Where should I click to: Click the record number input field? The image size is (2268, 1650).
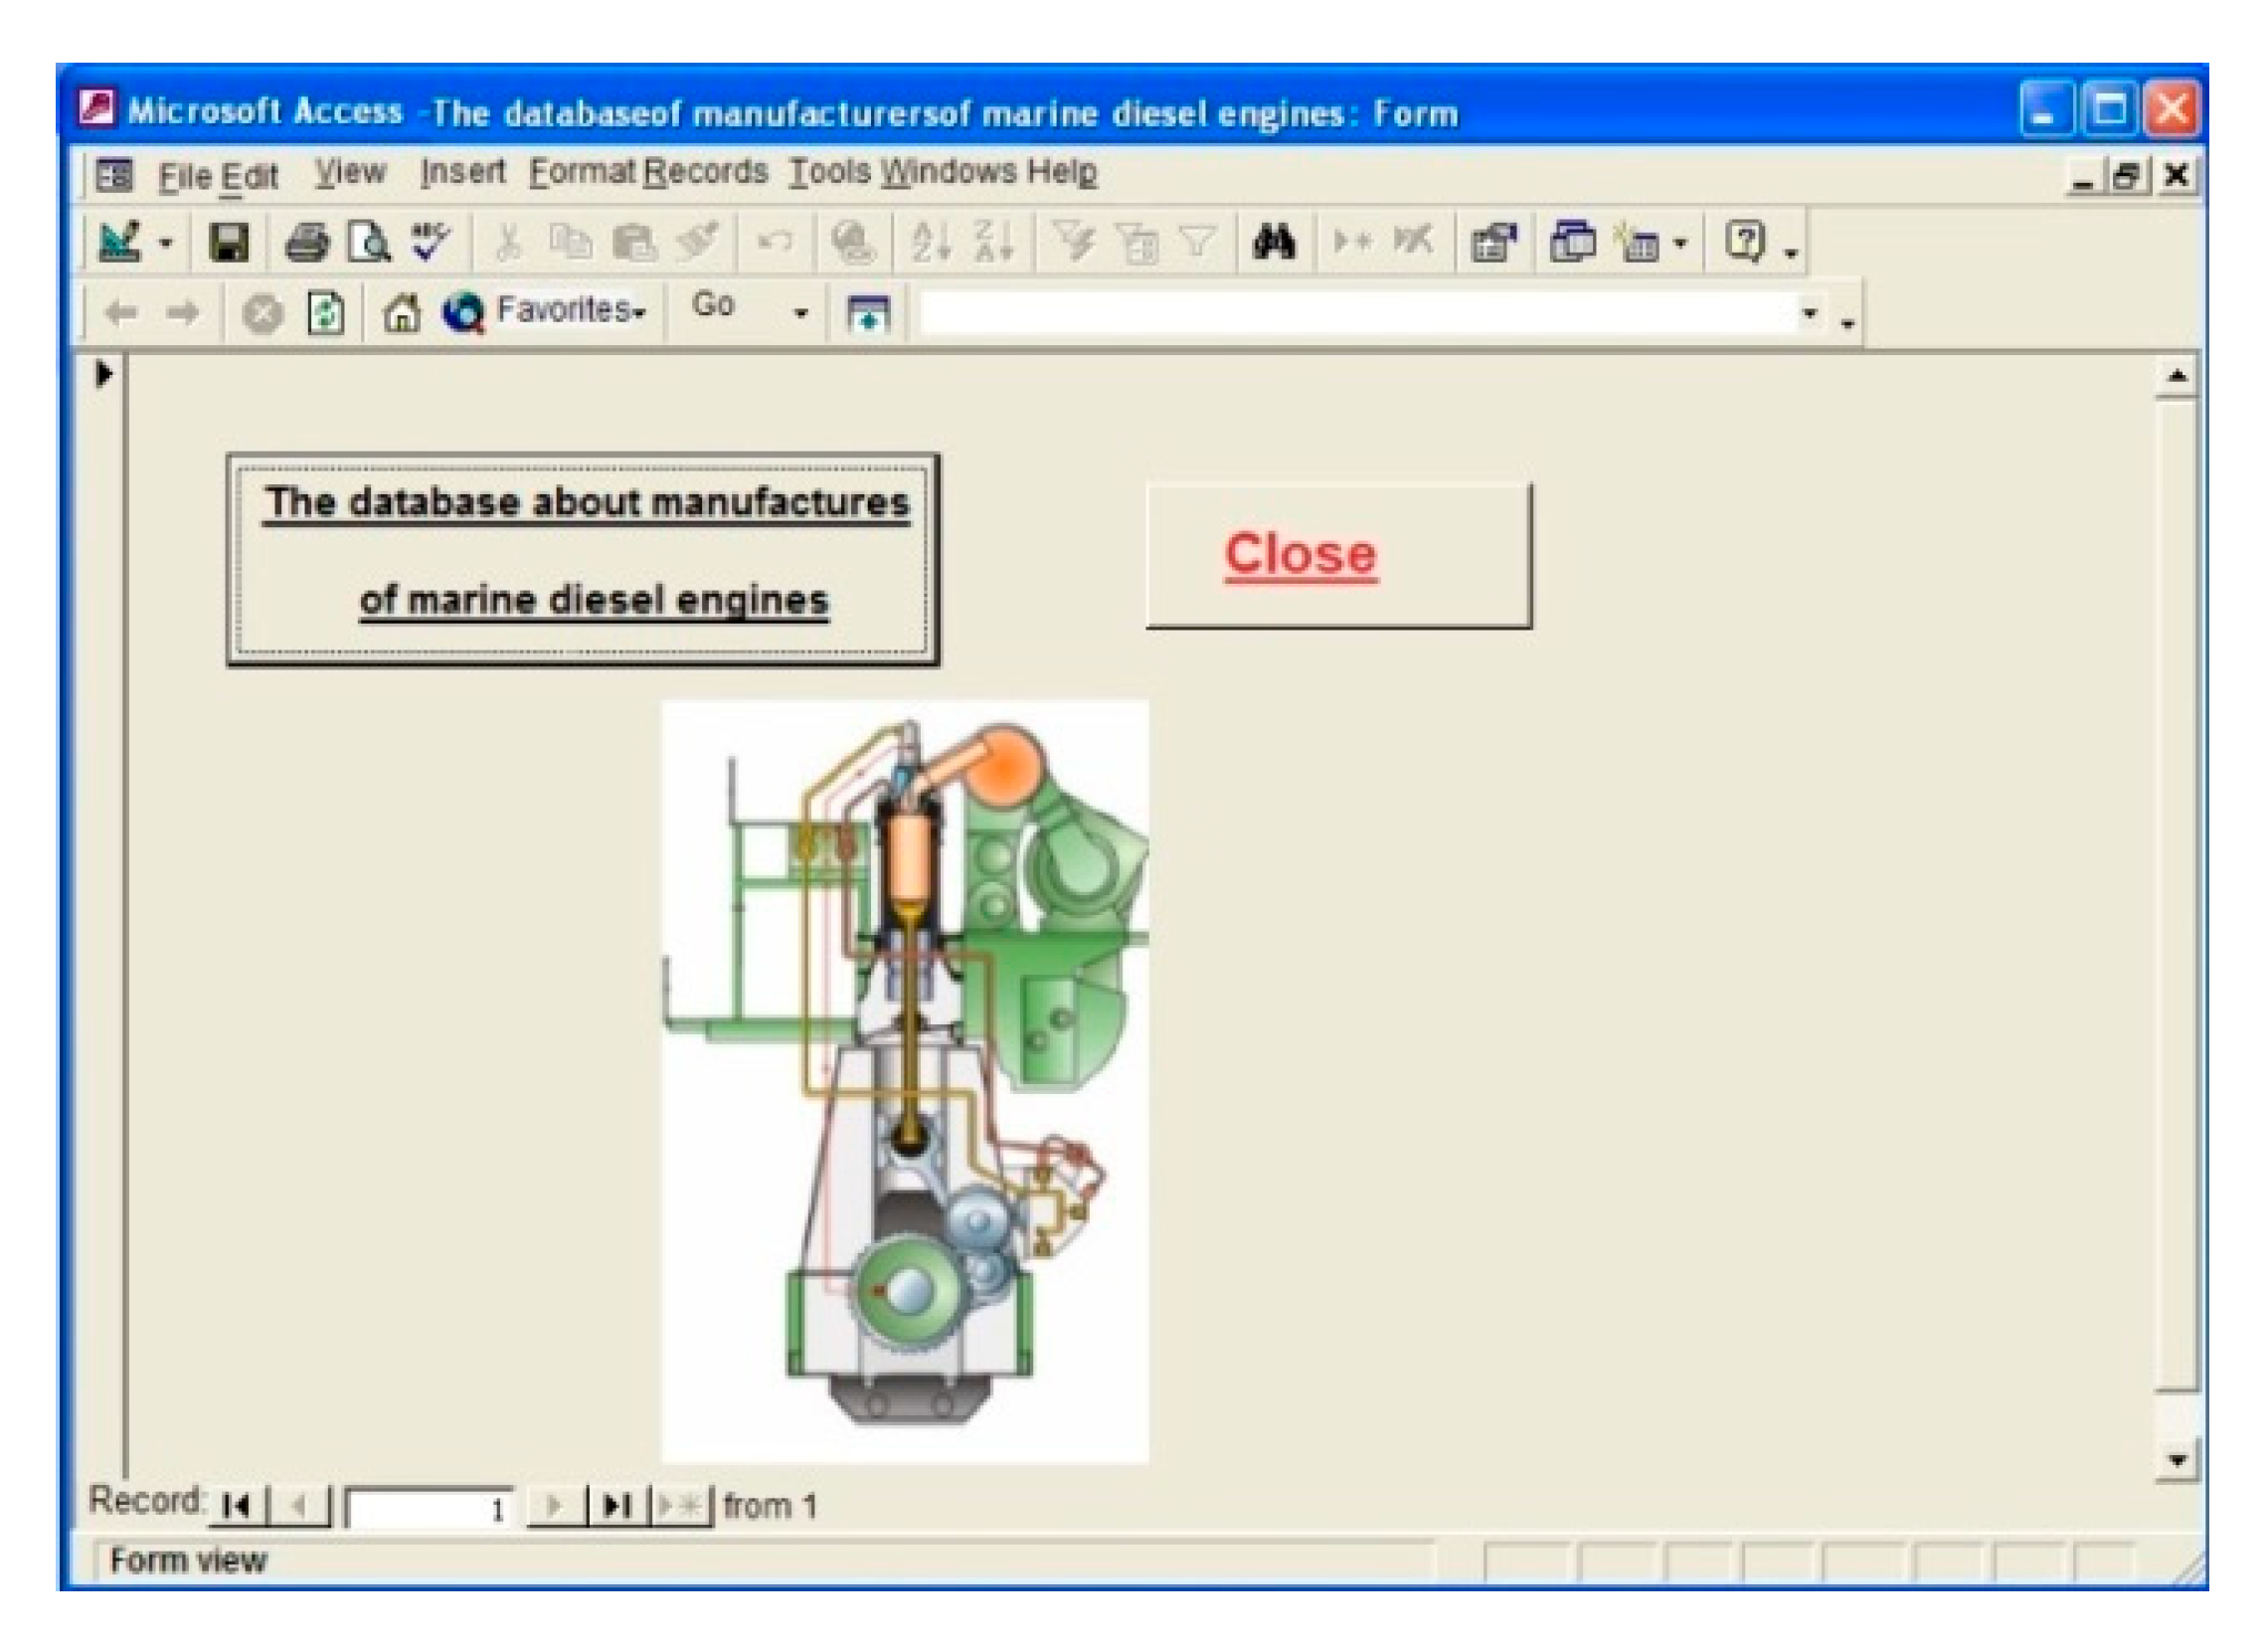tap(428, 1507)
